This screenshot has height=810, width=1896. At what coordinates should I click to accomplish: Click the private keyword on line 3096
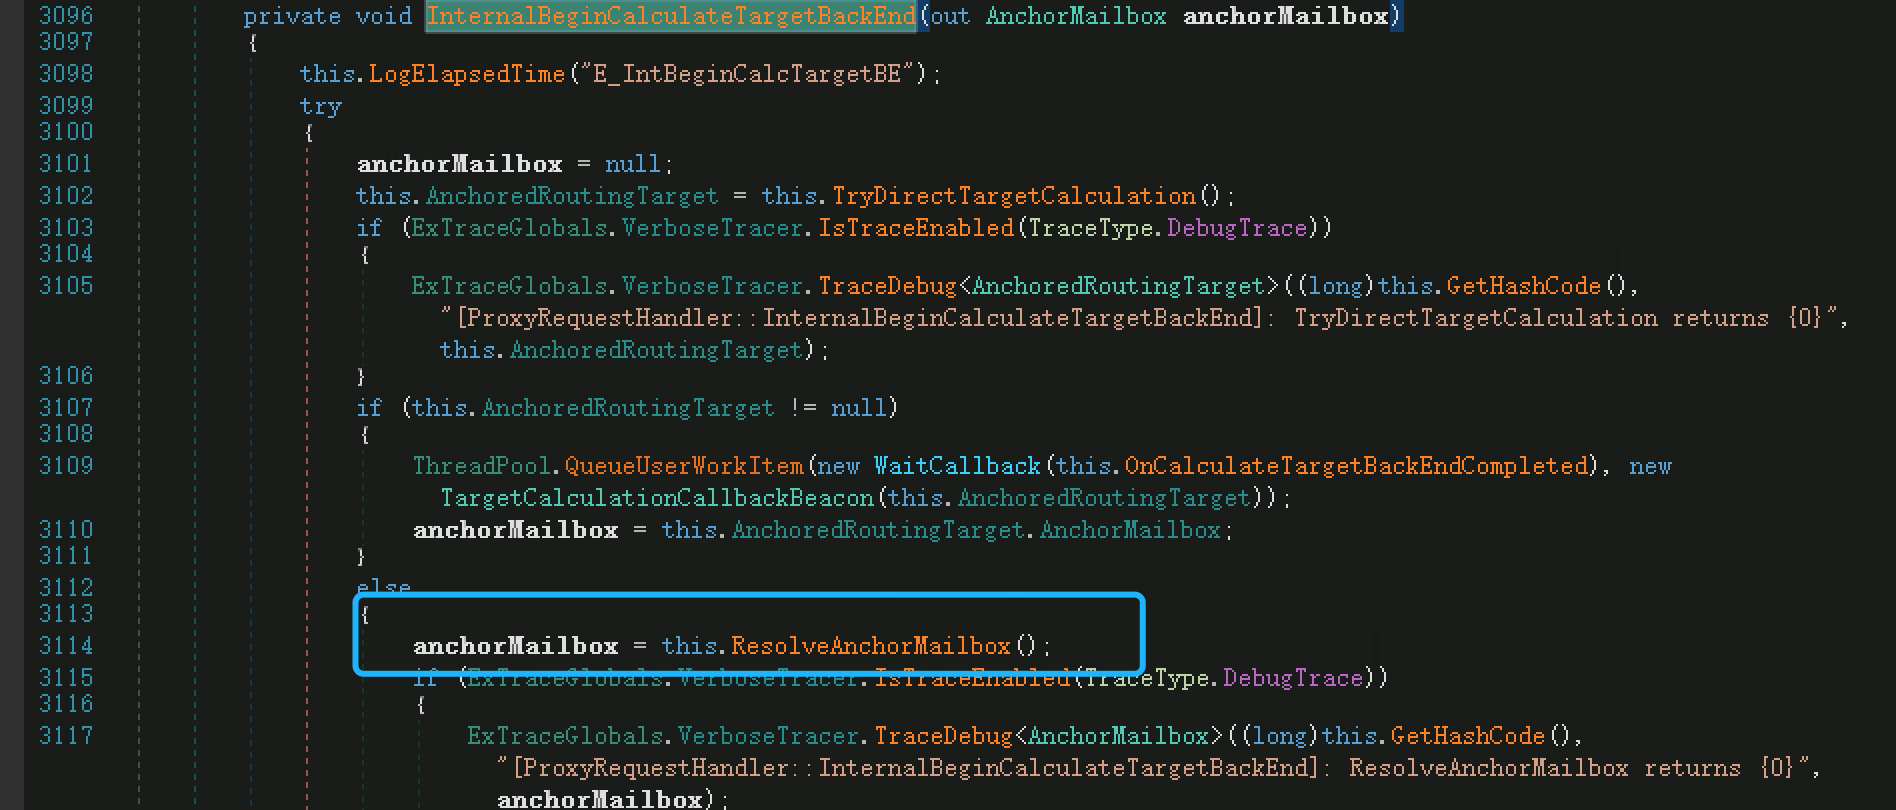click(x=292, y=16)
